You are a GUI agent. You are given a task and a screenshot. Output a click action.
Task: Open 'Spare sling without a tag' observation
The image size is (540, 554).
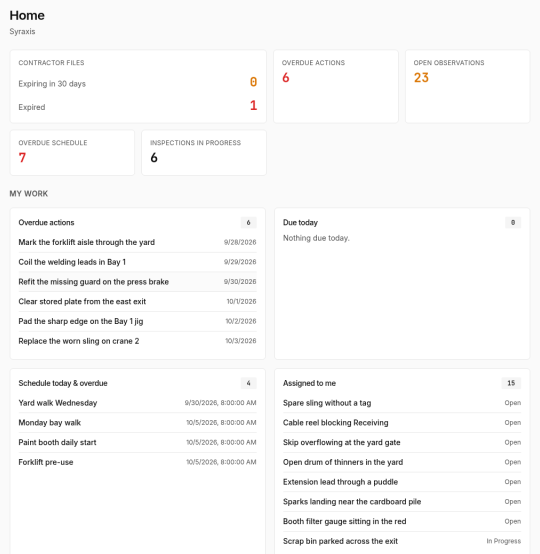(x=402, y=403)
